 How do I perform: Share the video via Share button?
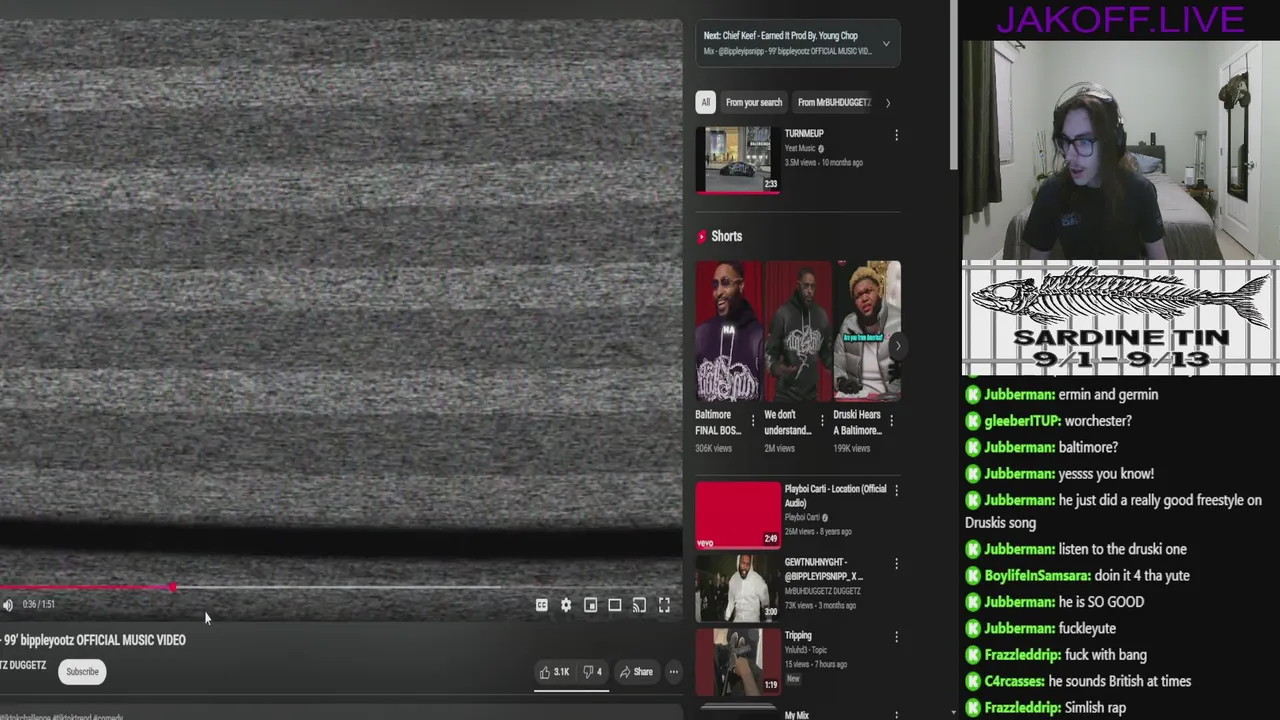[635, 672]
